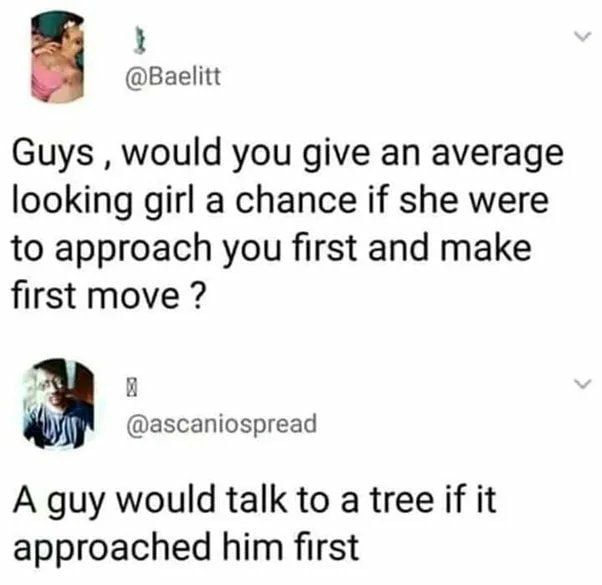Open the chevron menu on ascaniospread's reply

click(583, 383)
